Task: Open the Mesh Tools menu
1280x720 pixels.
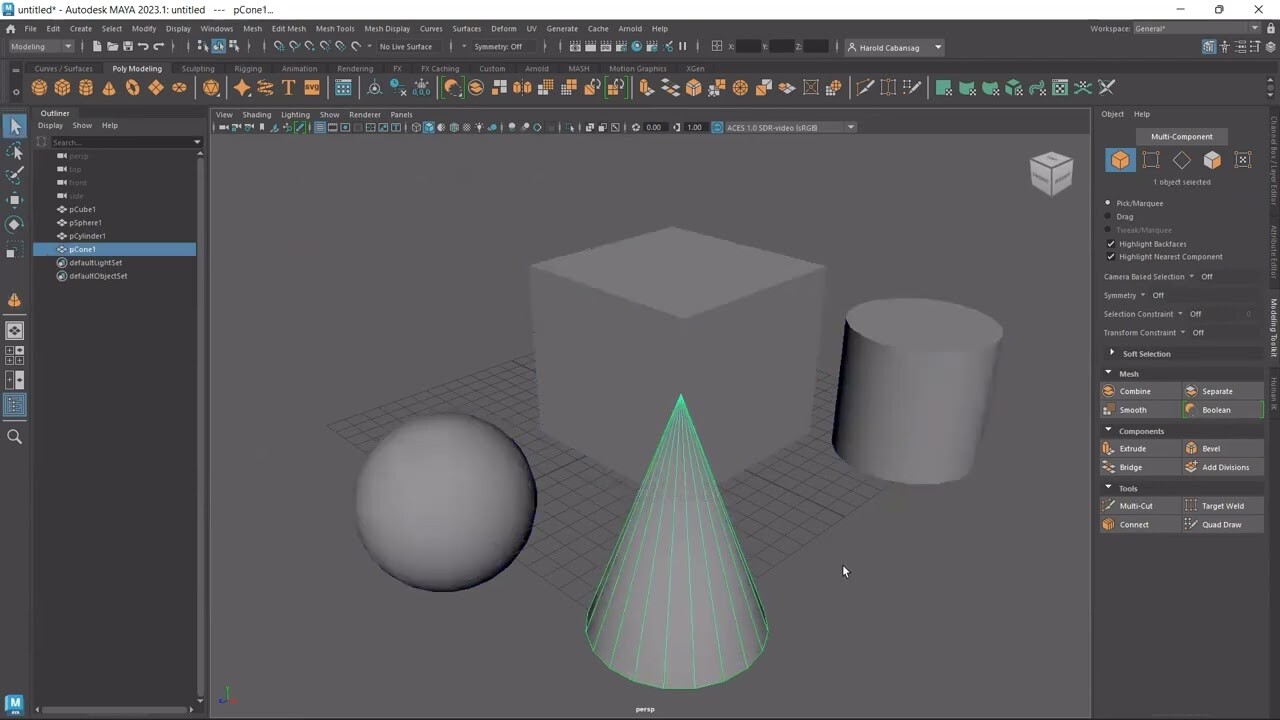Action: coord(335,28)
